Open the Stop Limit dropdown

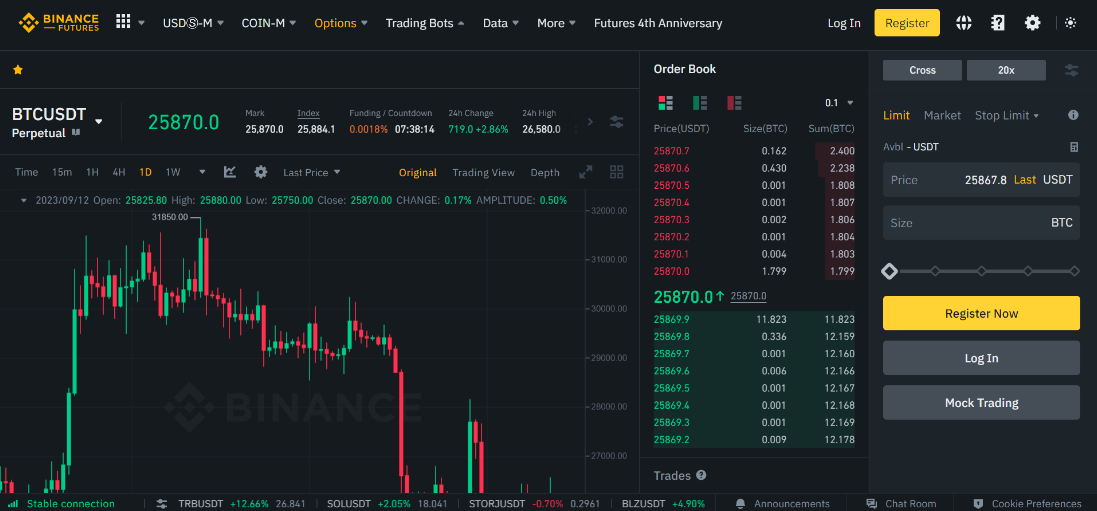(x=1007, y=116)
